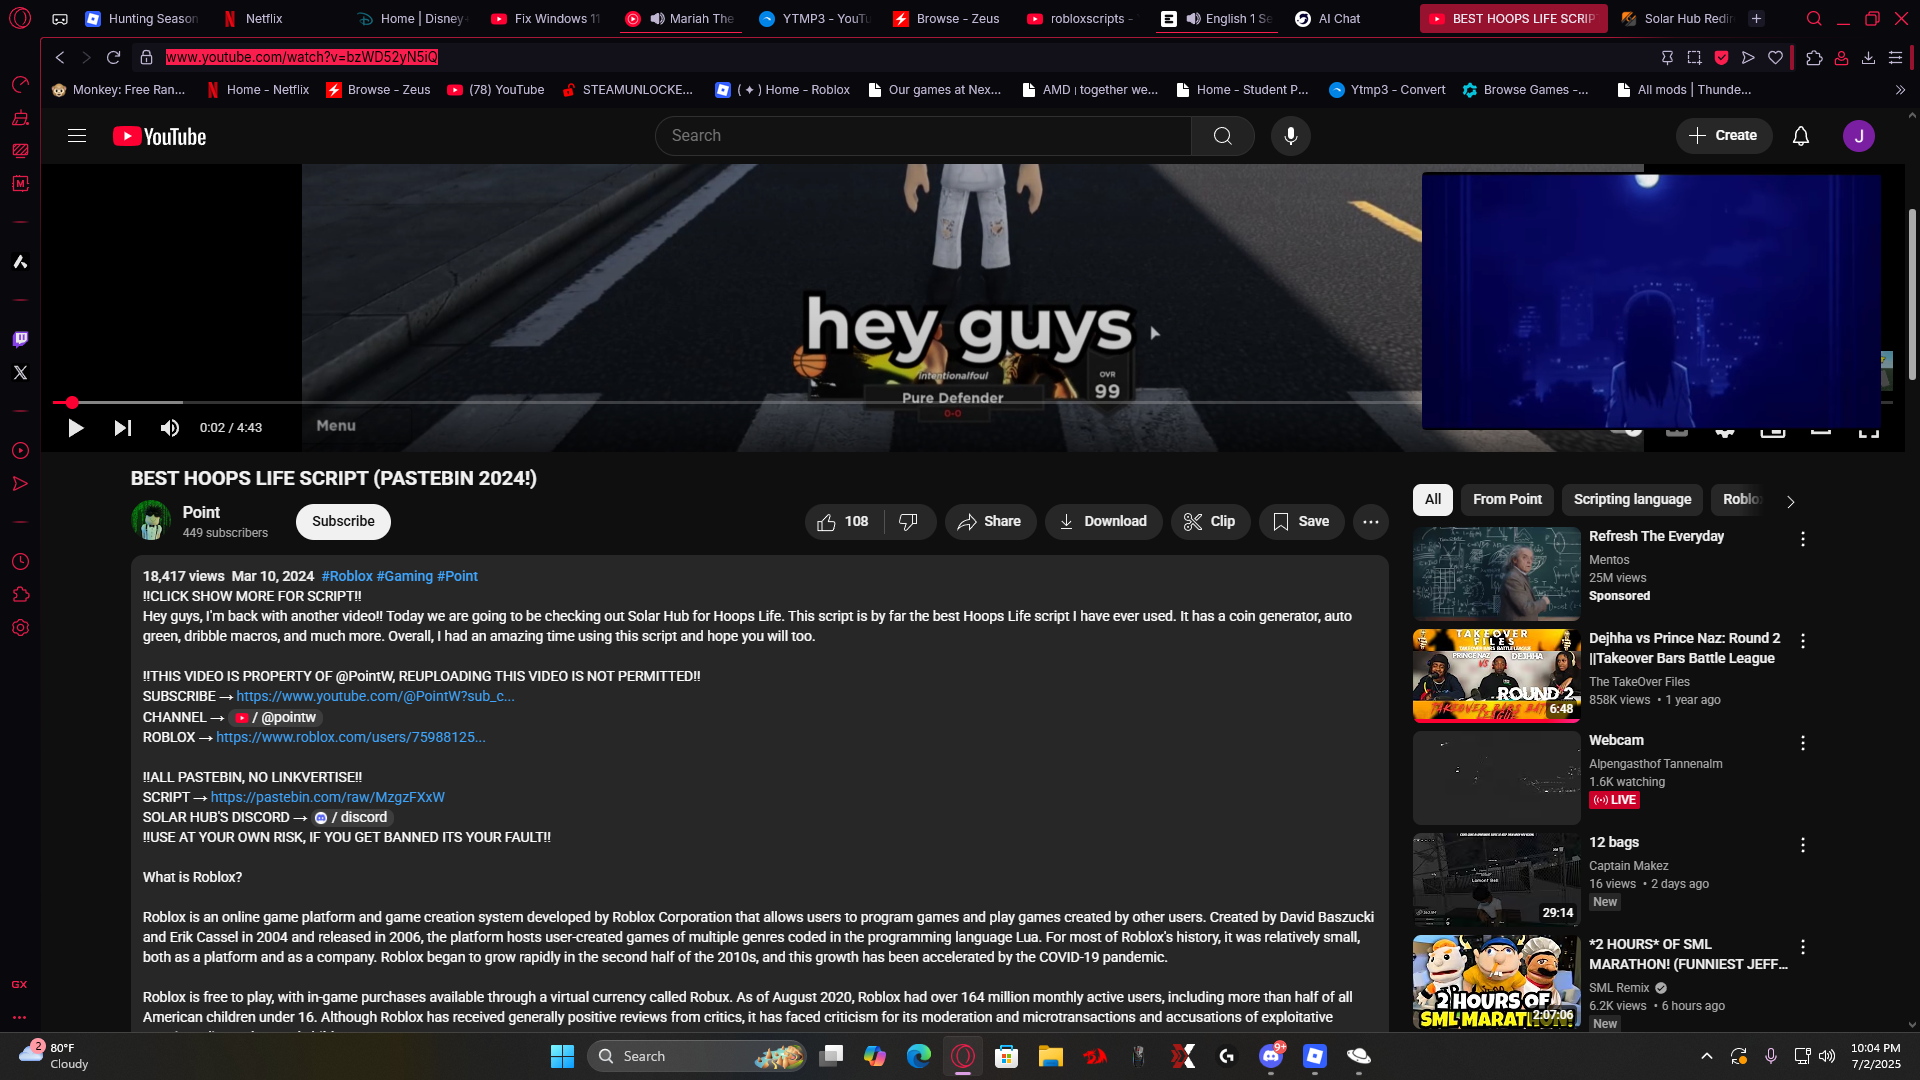Pin the address bar pin icon

(1667, 57)
